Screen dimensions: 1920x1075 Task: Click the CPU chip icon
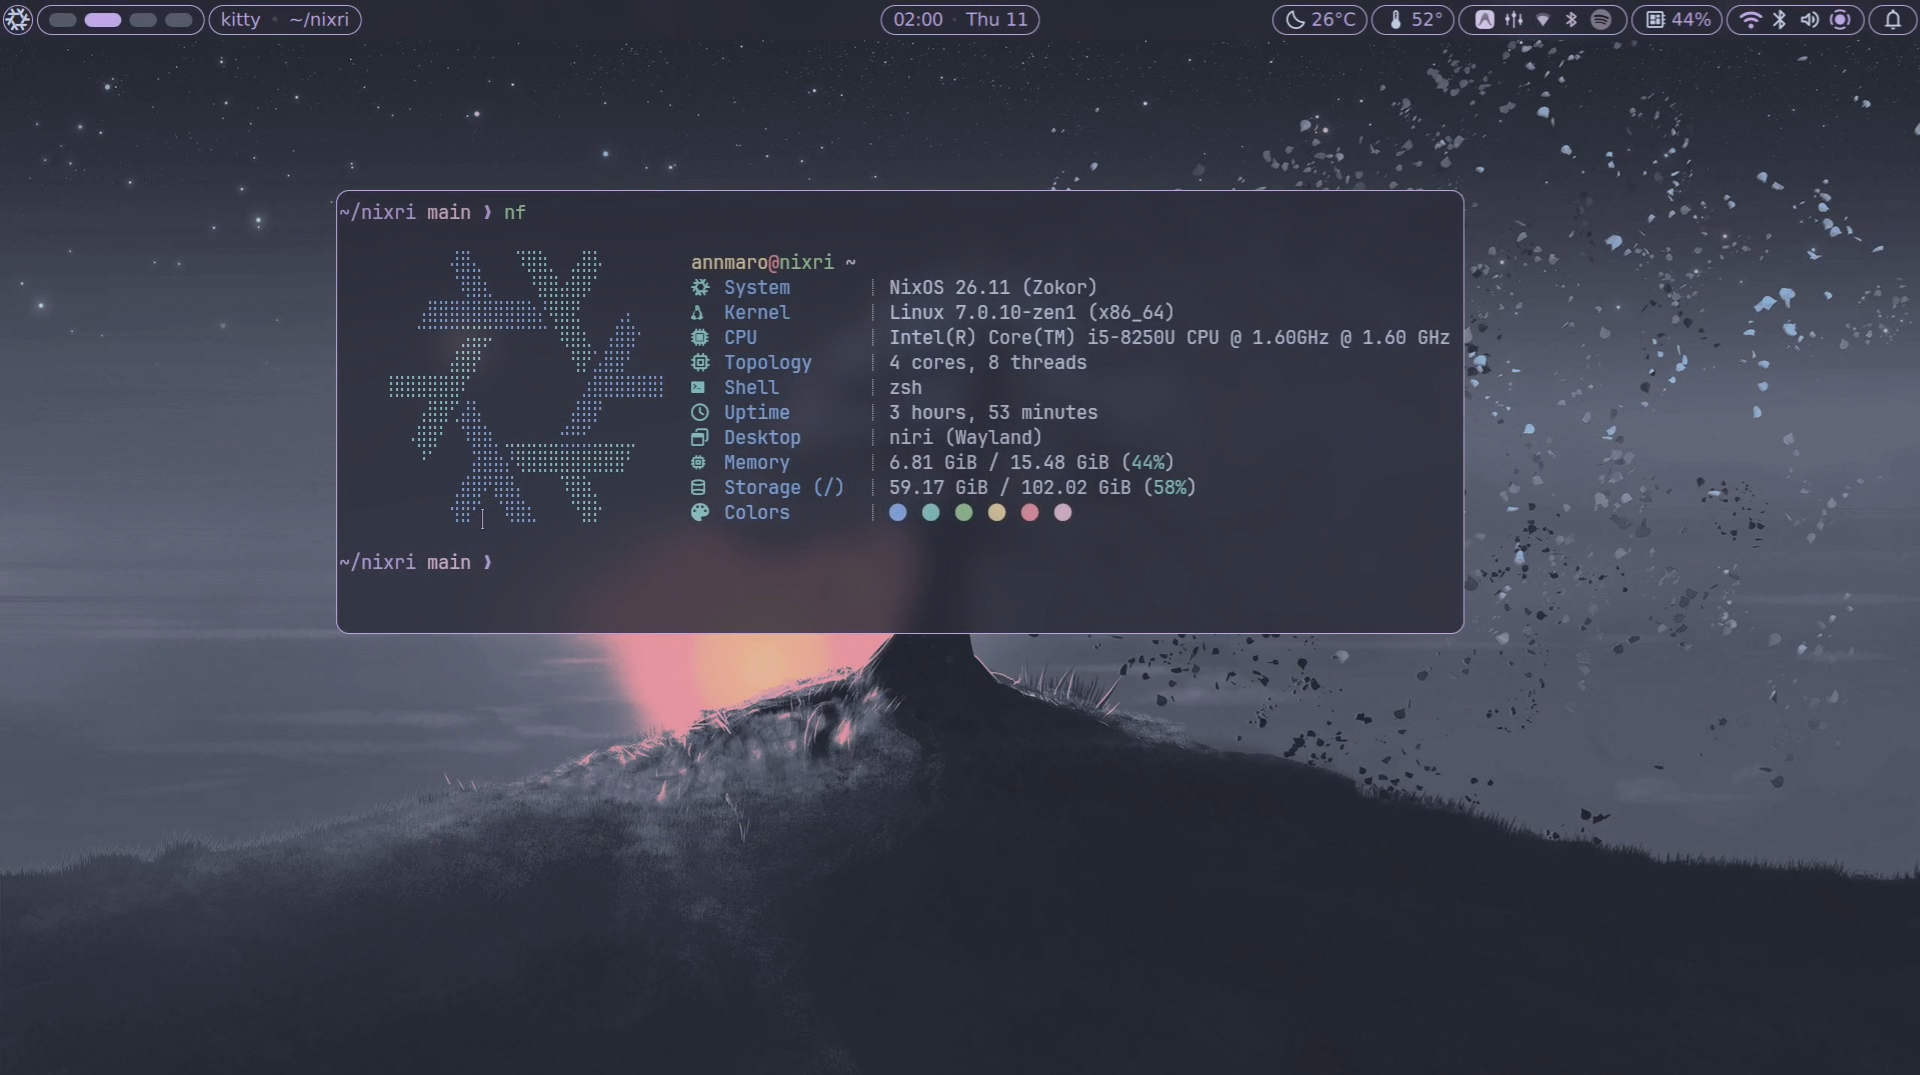coord(700,338)
